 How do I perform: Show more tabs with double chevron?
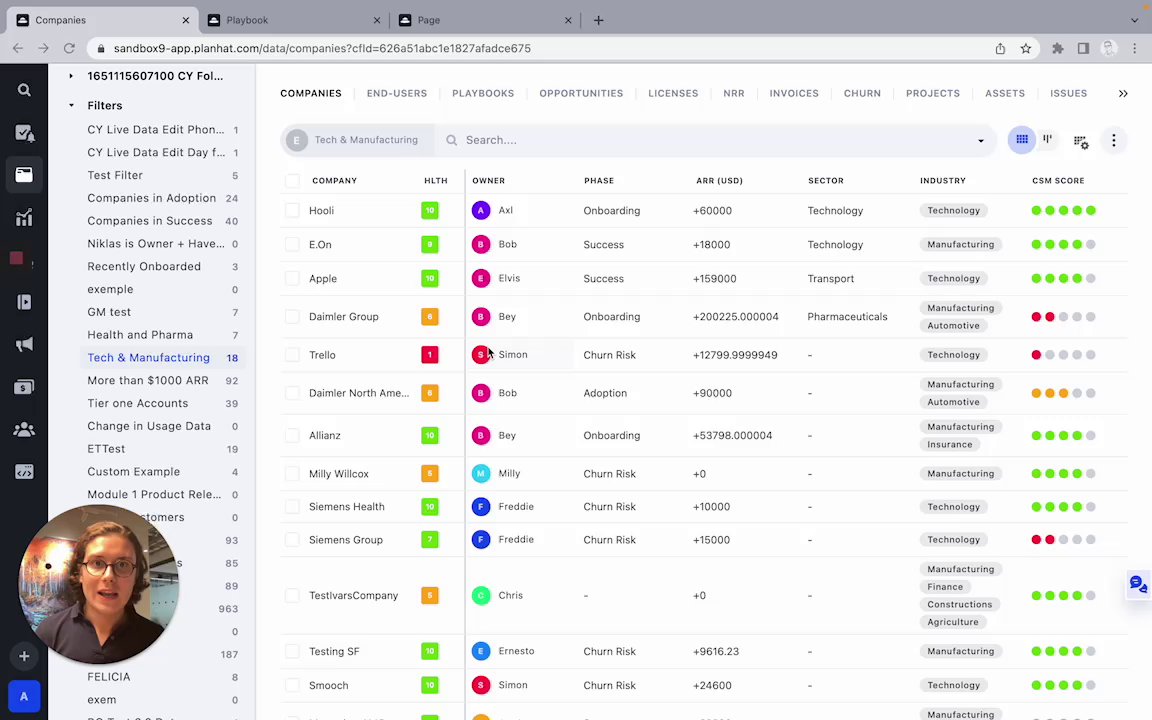coord(1123,93)
